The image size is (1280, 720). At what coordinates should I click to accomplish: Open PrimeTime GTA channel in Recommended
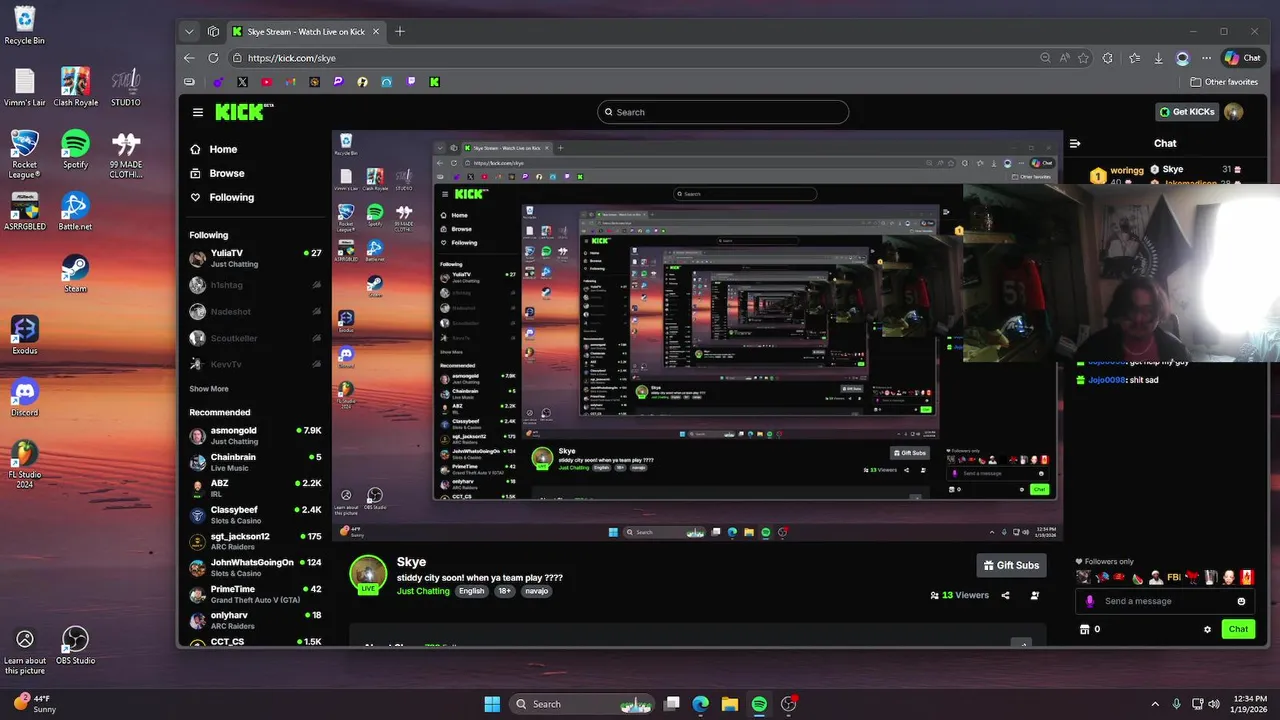pyautogui.click(x=256, y=594)
